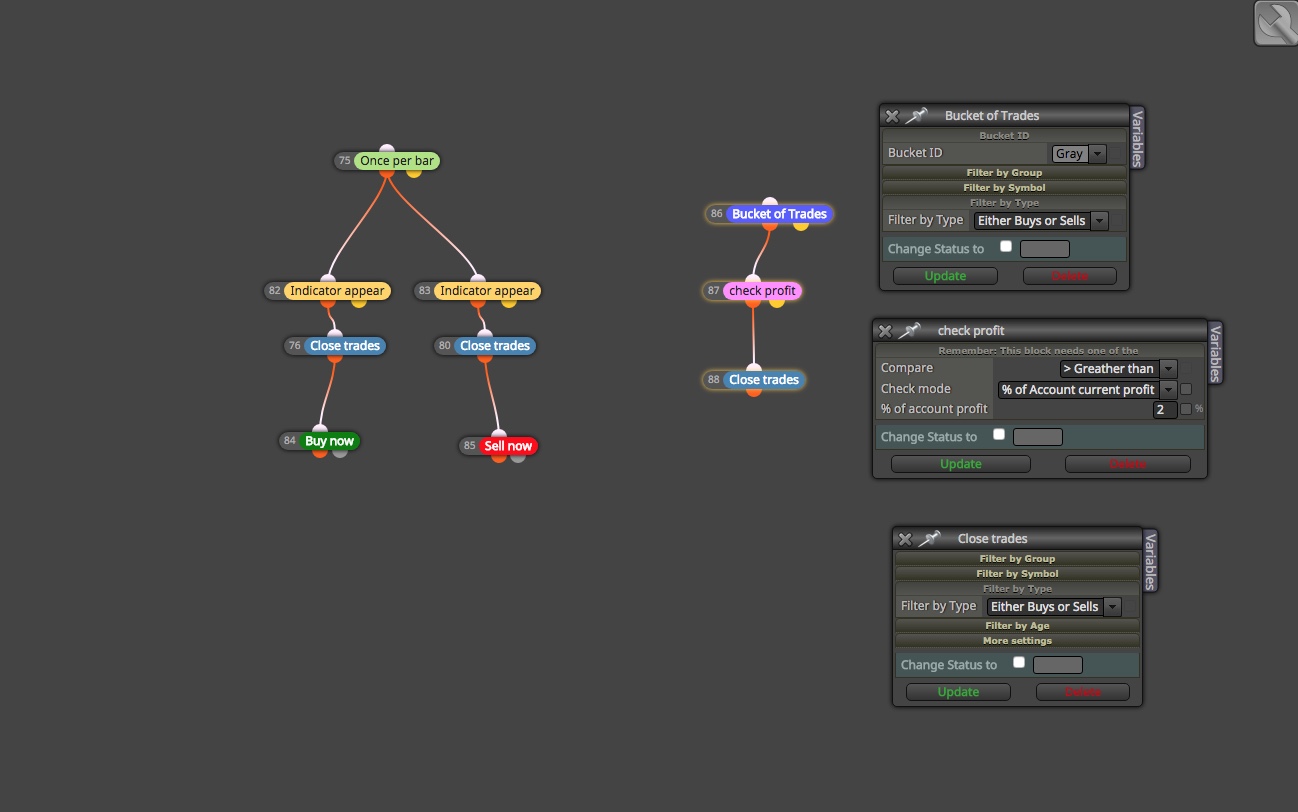The height and width of the screenshot is (812, 1298).
Task: Click orange output dot of Once per bar
Action: [387, 172]
